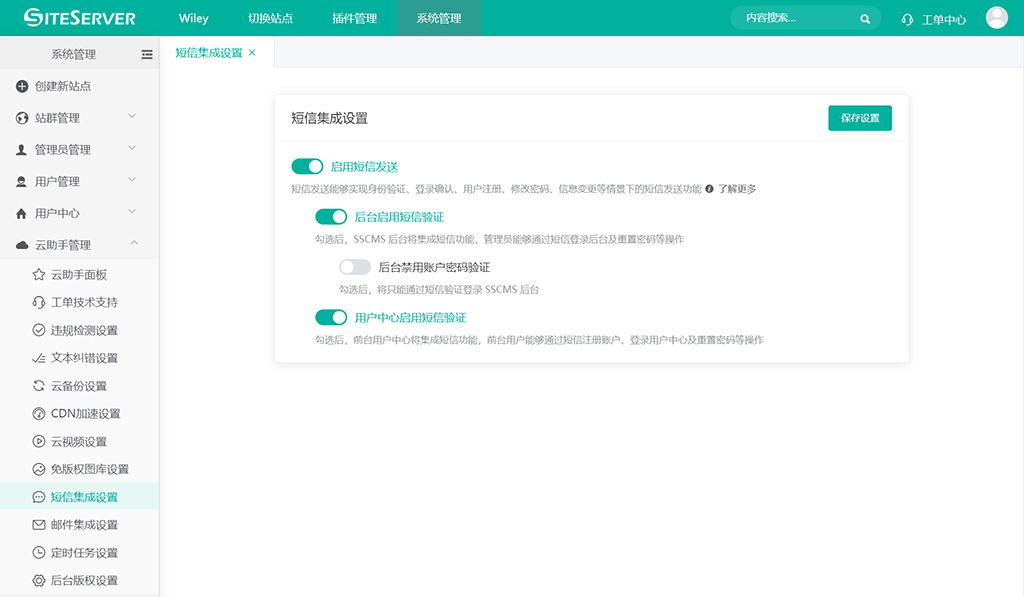Click the 保存设置 button
Screen dimensions: 1024x597
click(x=859, y=118)
